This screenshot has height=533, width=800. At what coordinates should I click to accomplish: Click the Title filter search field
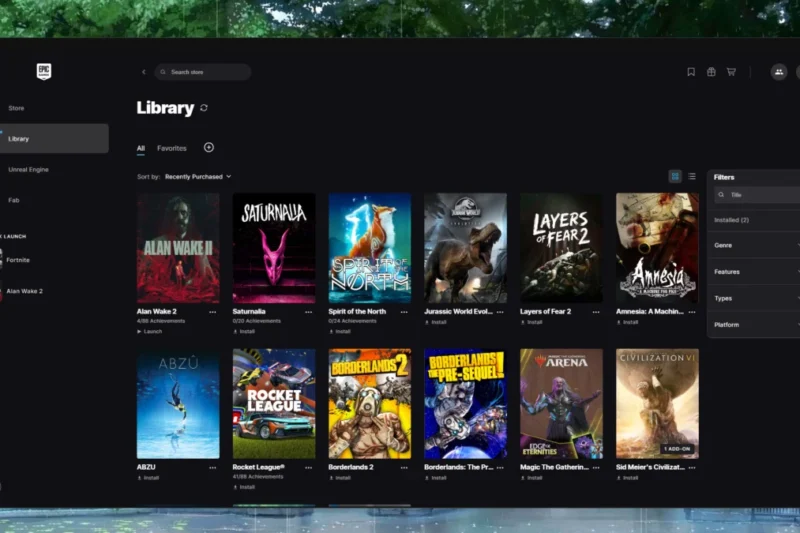point(757,195)
